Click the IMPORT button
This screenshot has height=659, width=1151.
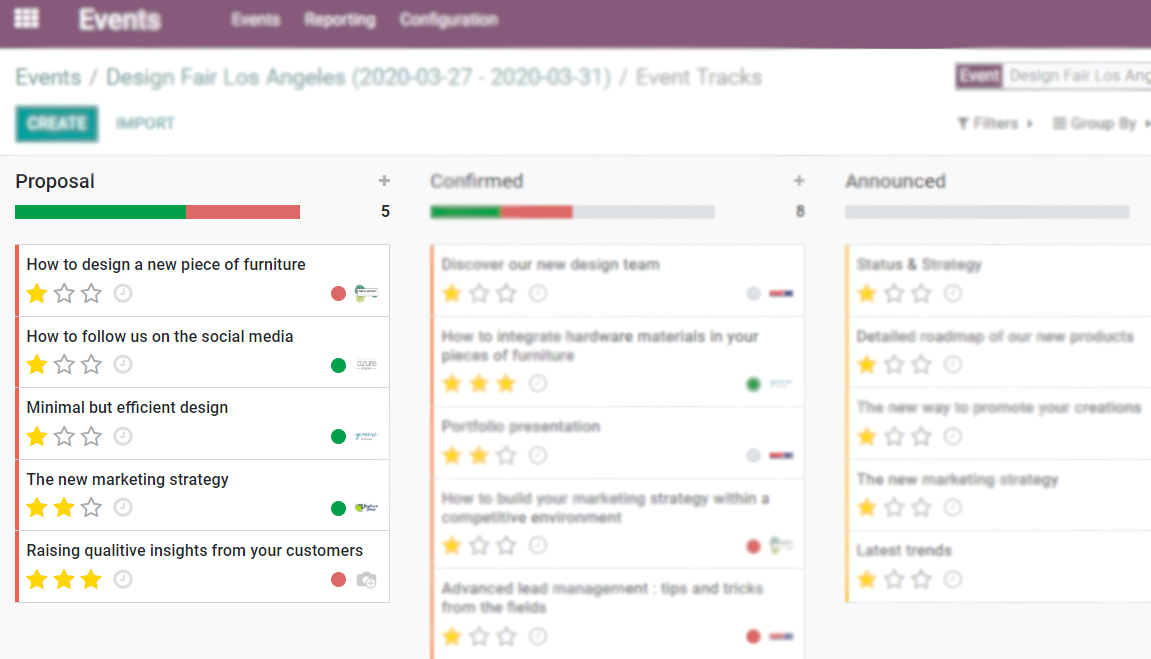coord(145,123)
